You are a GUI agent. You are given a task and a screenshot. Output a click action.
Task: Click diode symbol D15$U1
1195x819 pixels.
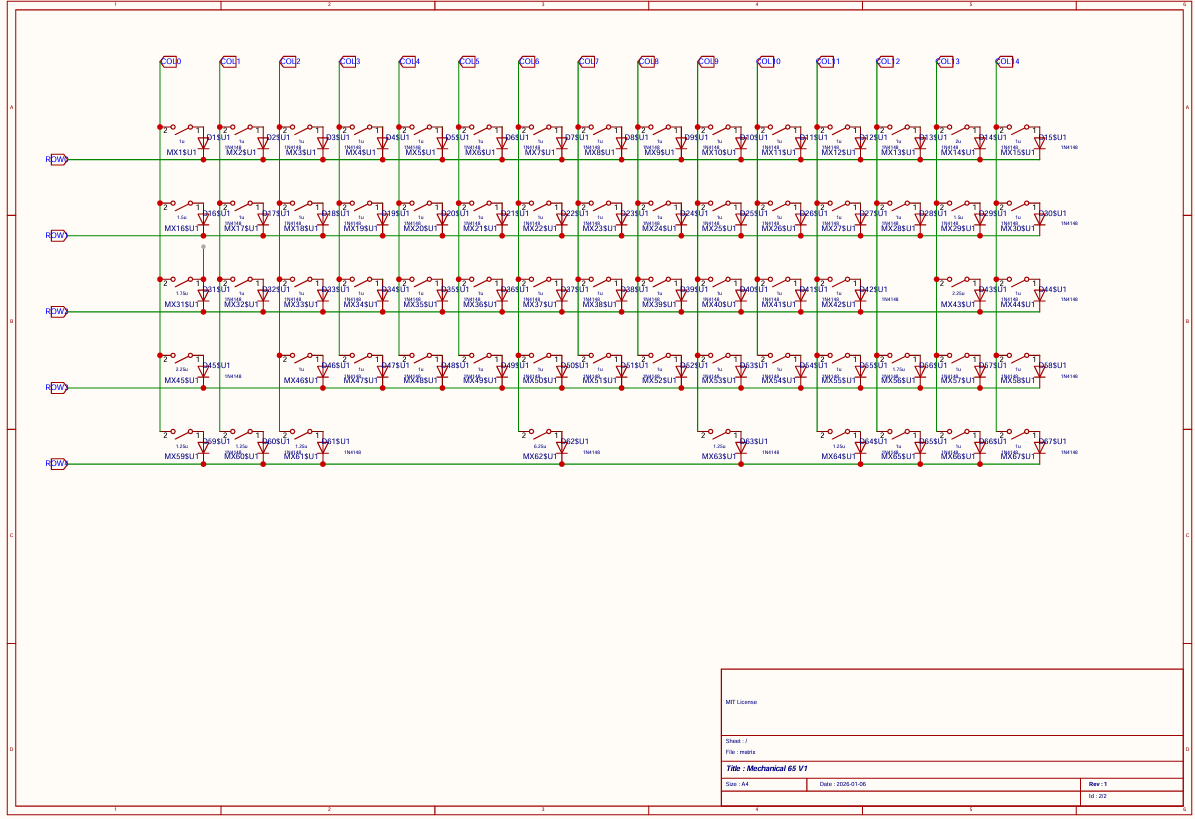(1040, 142)
